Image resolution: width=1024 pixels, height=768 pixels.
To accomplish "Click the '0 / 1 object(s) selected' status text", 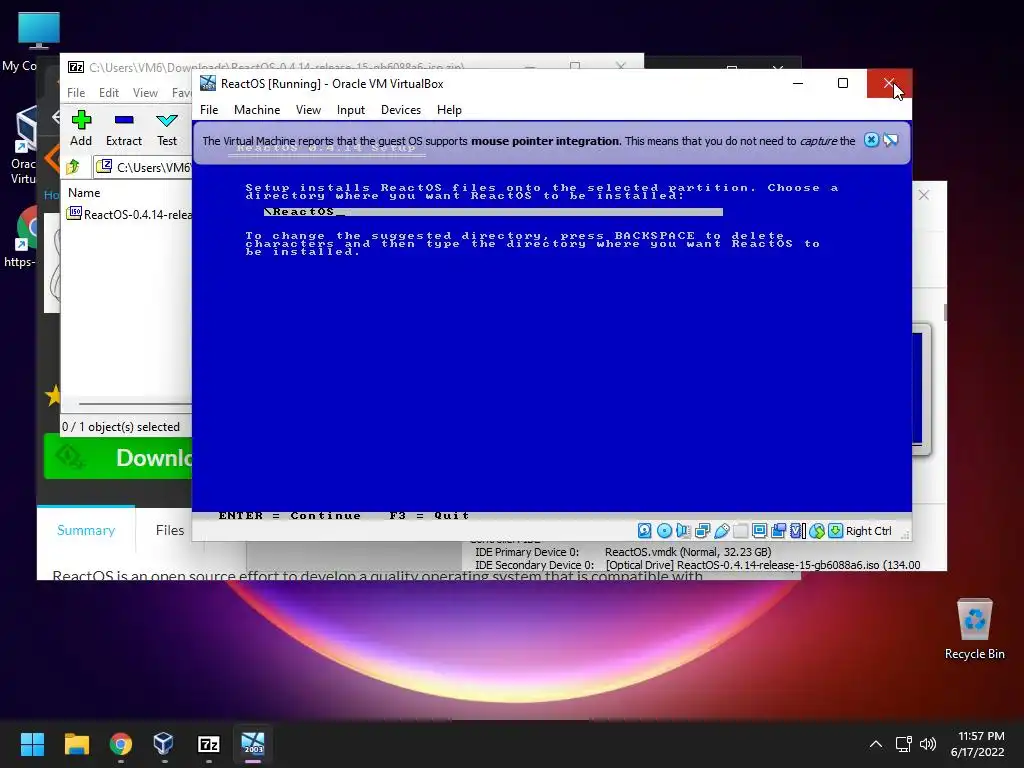I will 121,426.
